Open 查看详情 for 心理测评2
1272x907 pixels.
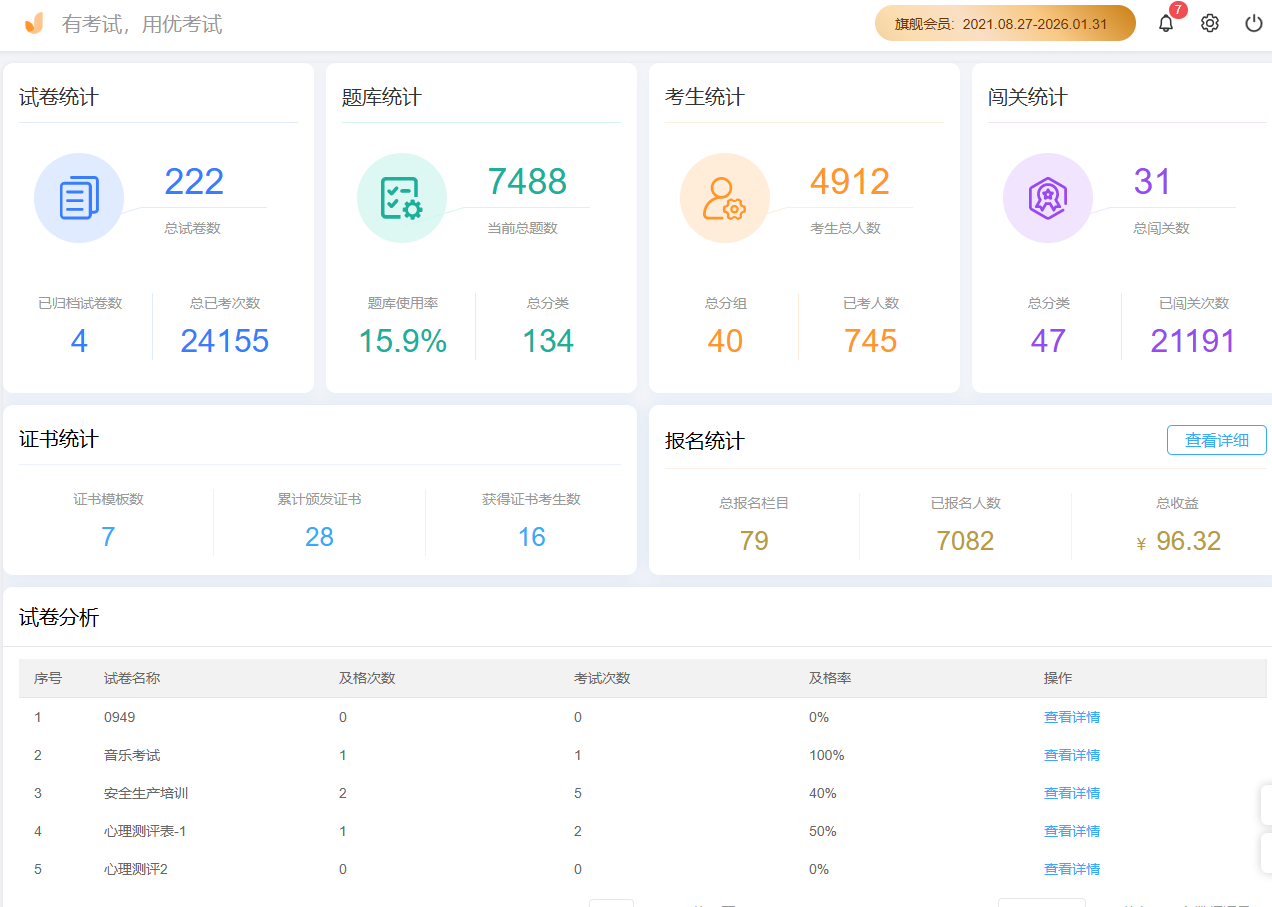[x=1071, y=868]
